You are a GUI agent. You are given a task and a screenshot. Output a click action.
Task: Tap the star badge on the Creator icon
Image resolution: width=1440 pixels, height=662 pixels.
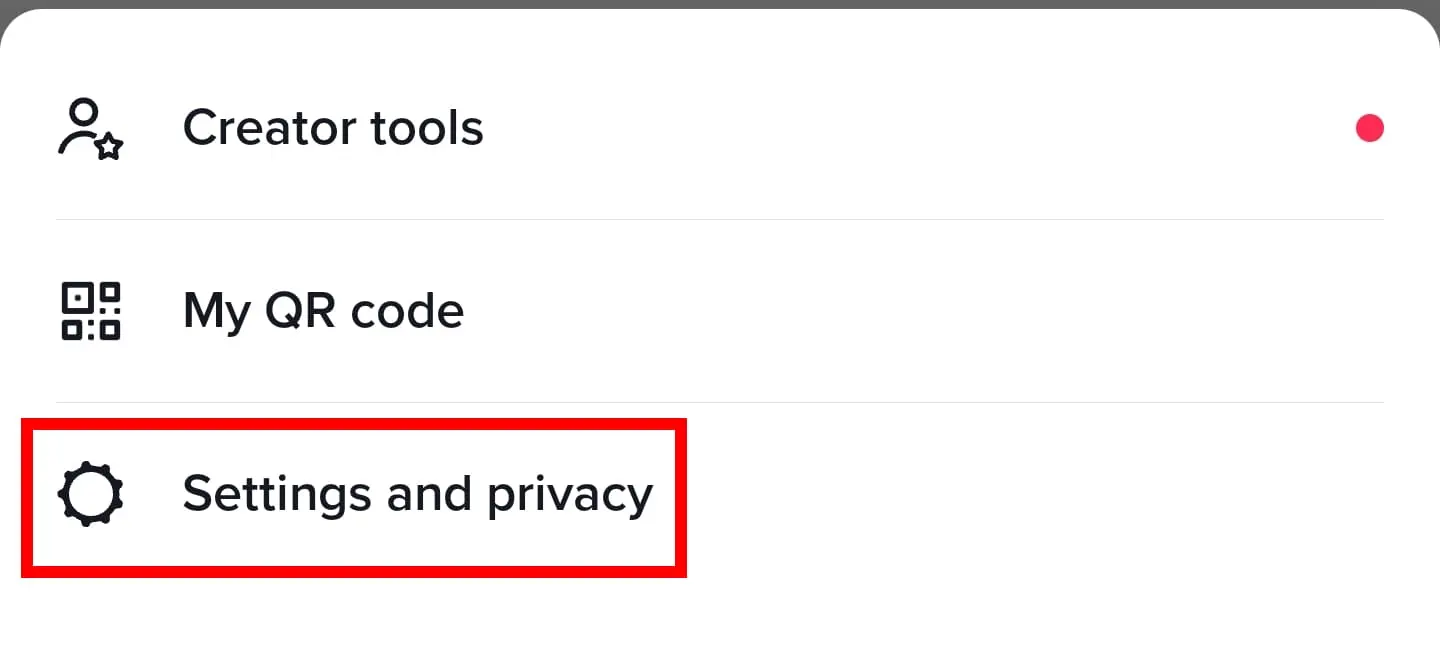tap(110, 147)
